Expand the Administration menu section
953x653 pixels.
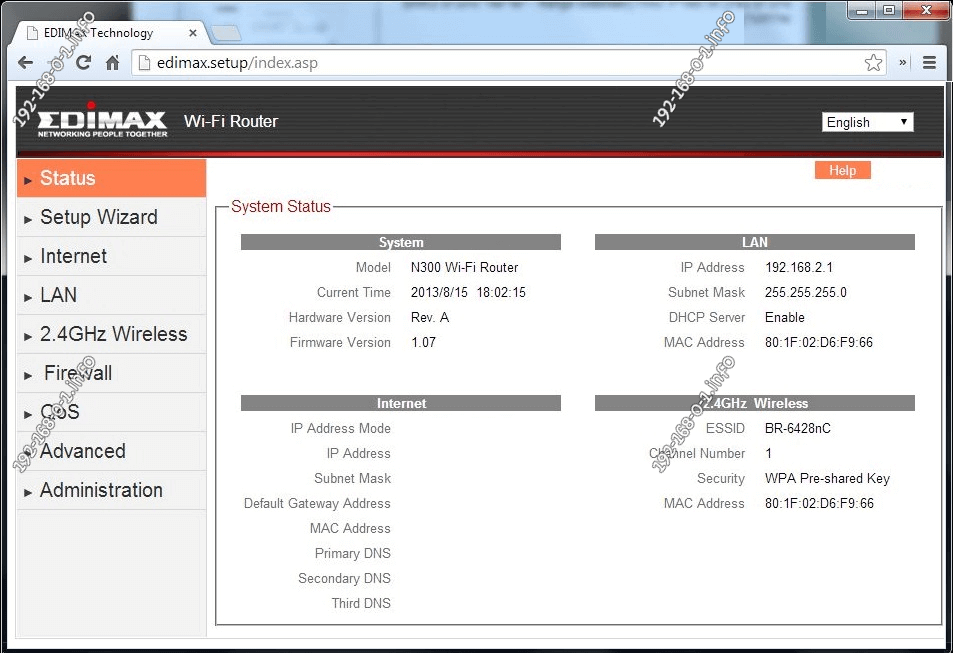101,490
